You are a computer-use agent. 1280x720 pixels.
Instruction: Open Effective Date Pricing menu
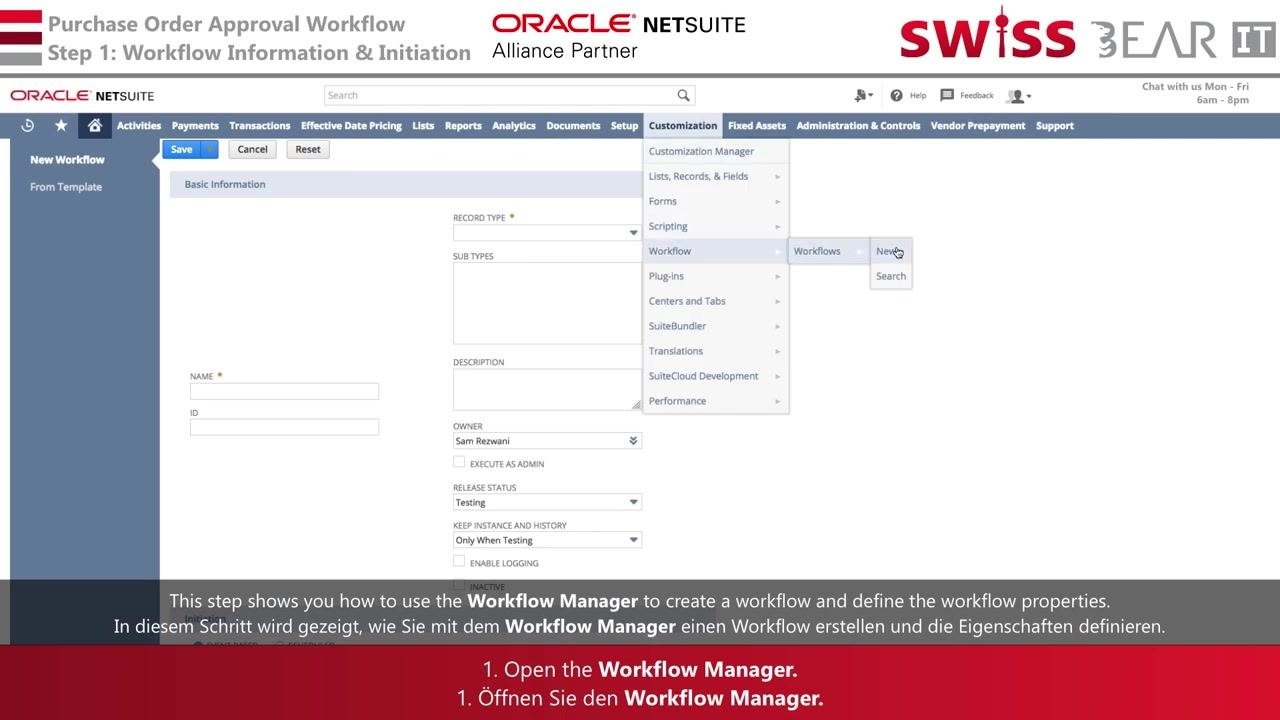tap(351, 126)
